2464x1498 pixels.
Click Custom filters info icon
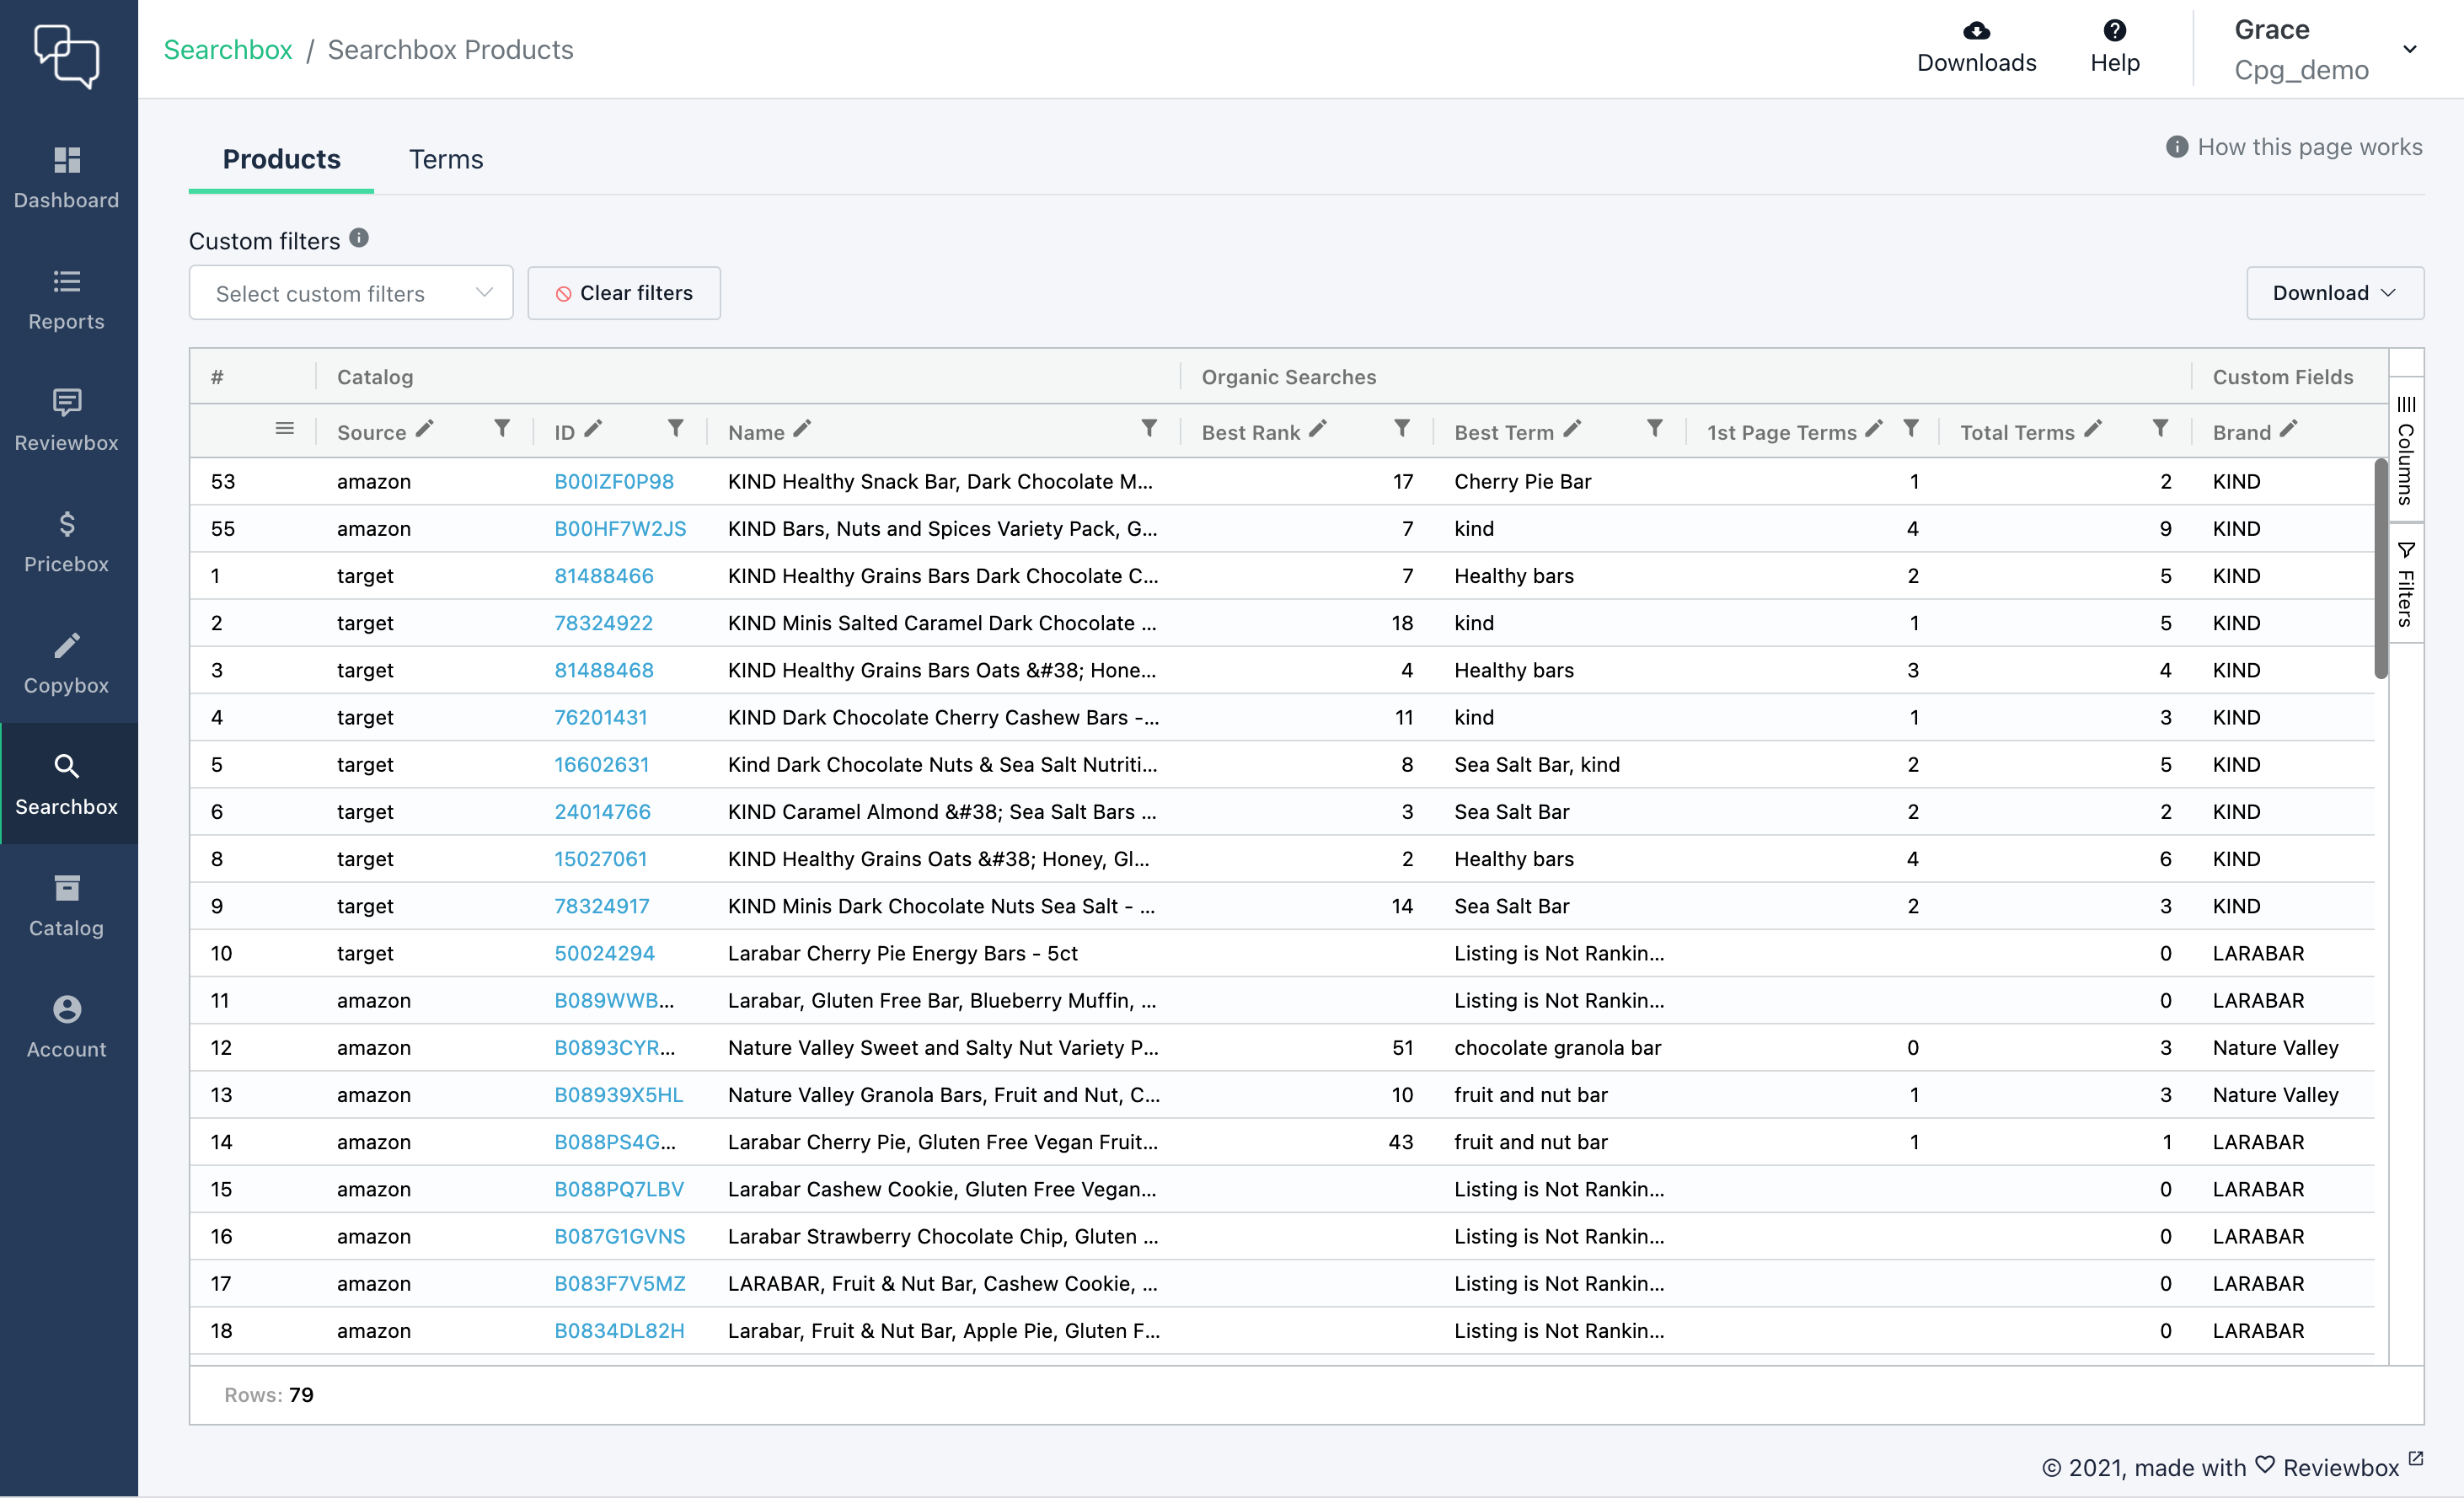pyautogui.click(x=359, y=238)
